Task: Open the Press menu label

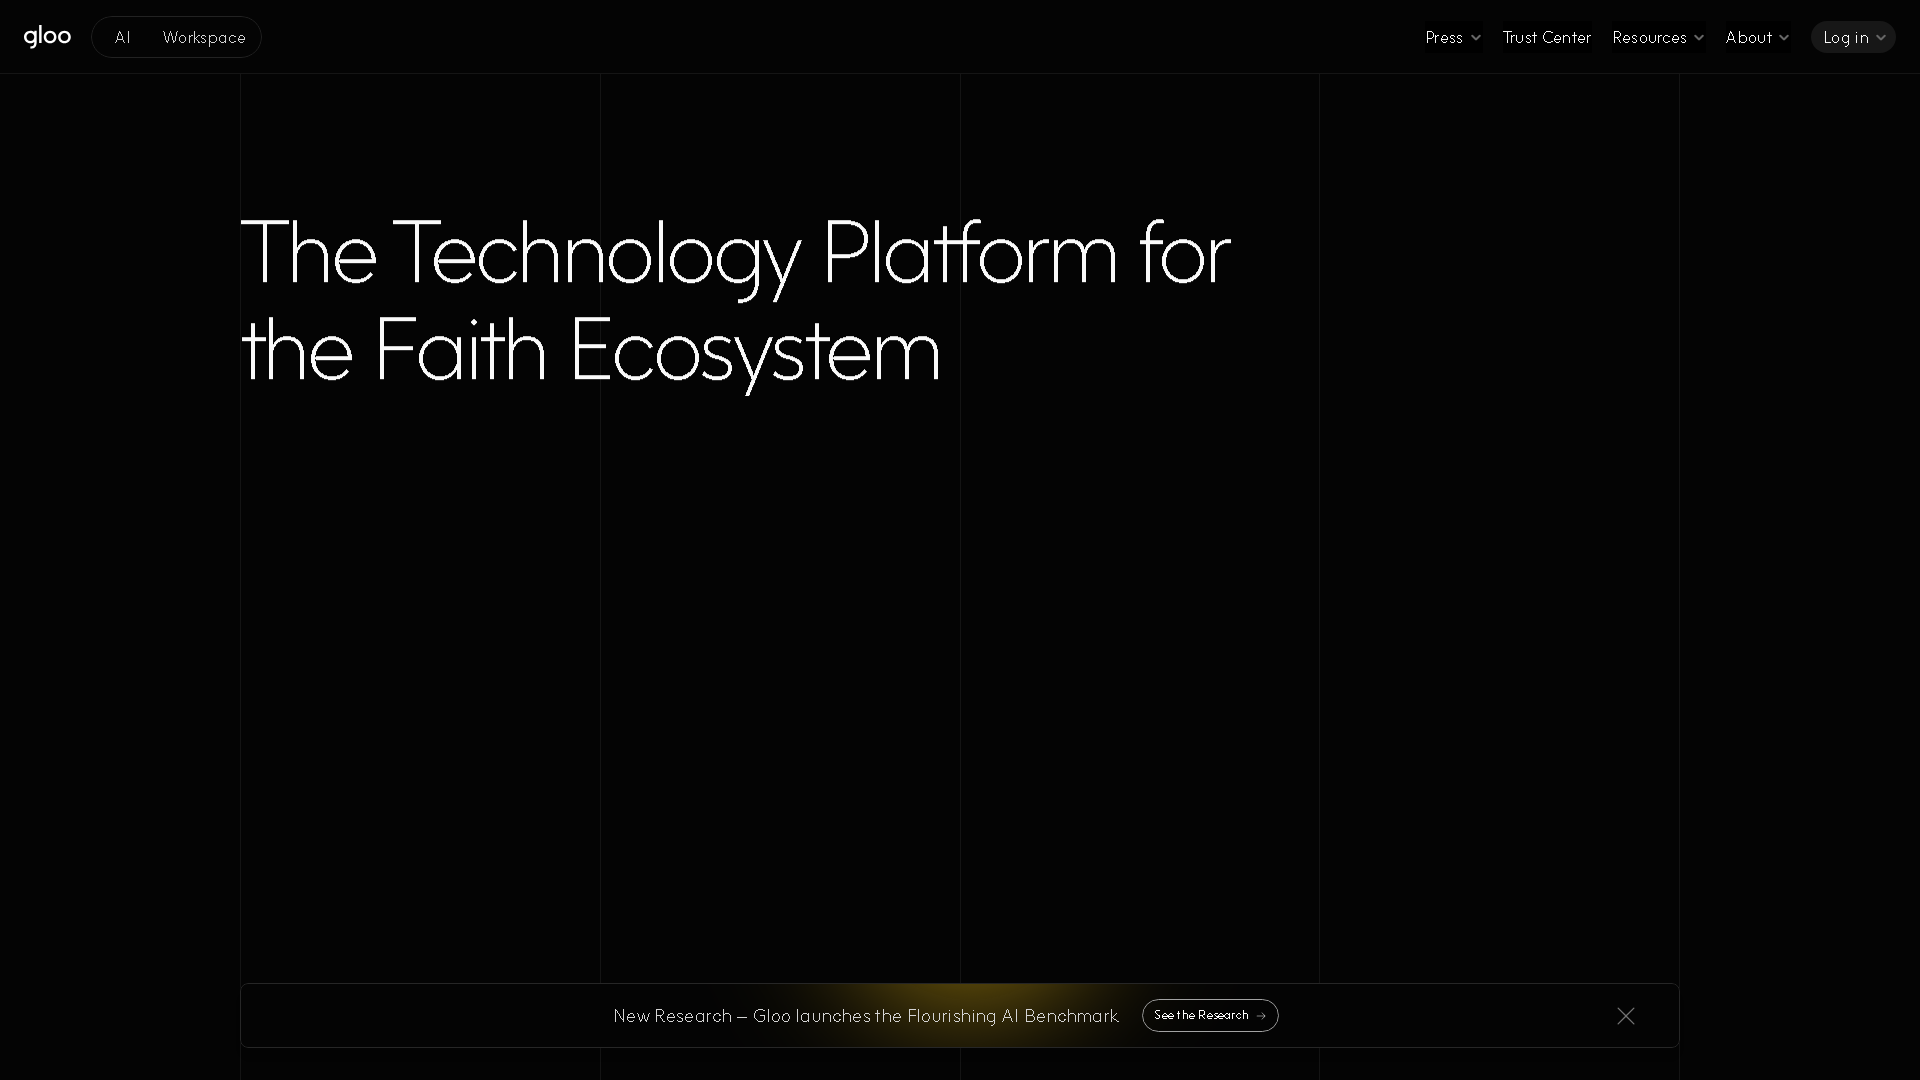Action: coord(1443,37)
